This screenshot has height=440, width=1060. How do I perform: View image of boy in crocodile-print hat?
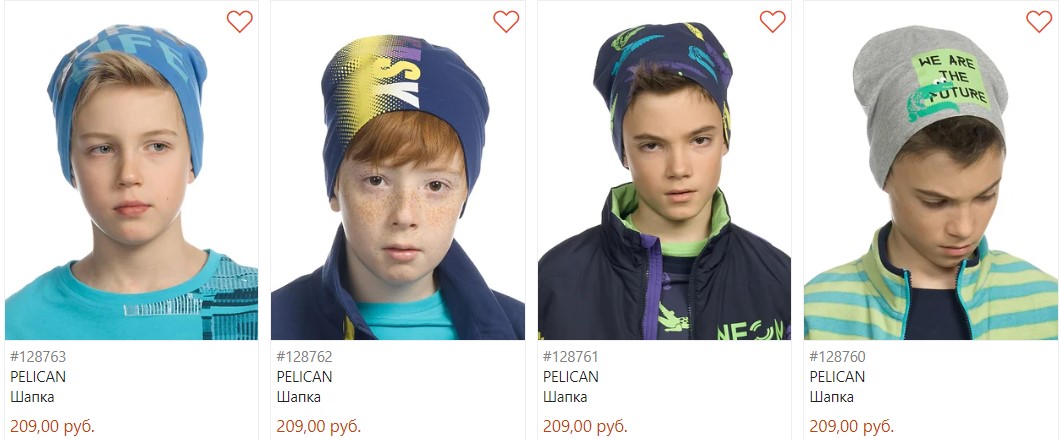(665, 172)
